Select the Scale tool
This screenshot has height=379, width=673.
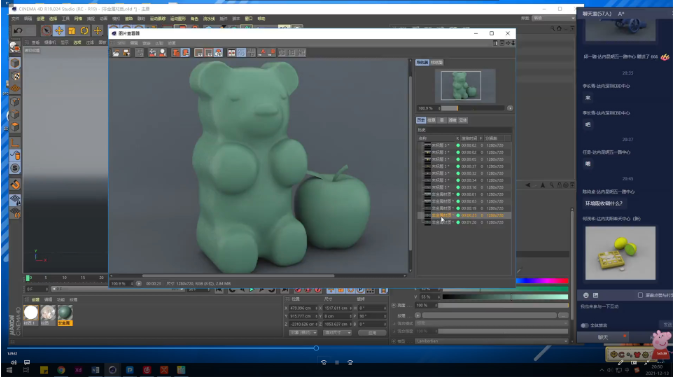(x=72, y=30)
